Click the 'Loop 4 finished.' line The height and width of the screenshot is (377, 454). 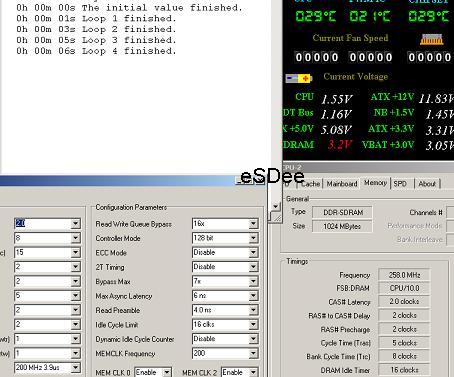point(129,51)
